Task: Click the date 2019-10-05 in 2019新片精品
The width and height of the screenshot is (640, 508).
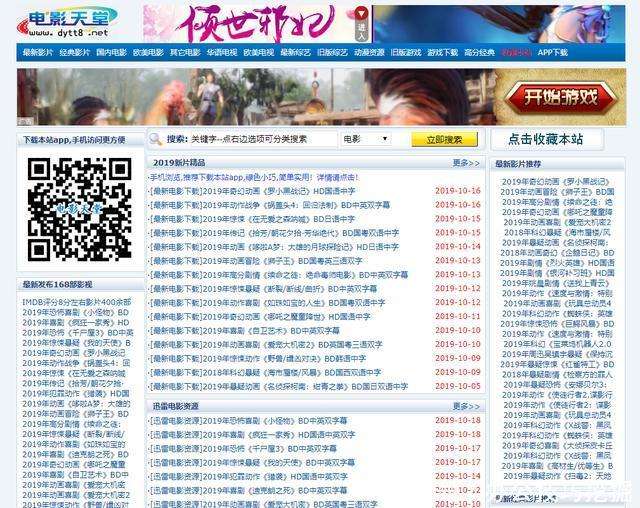Action: [x=458, y=386]
